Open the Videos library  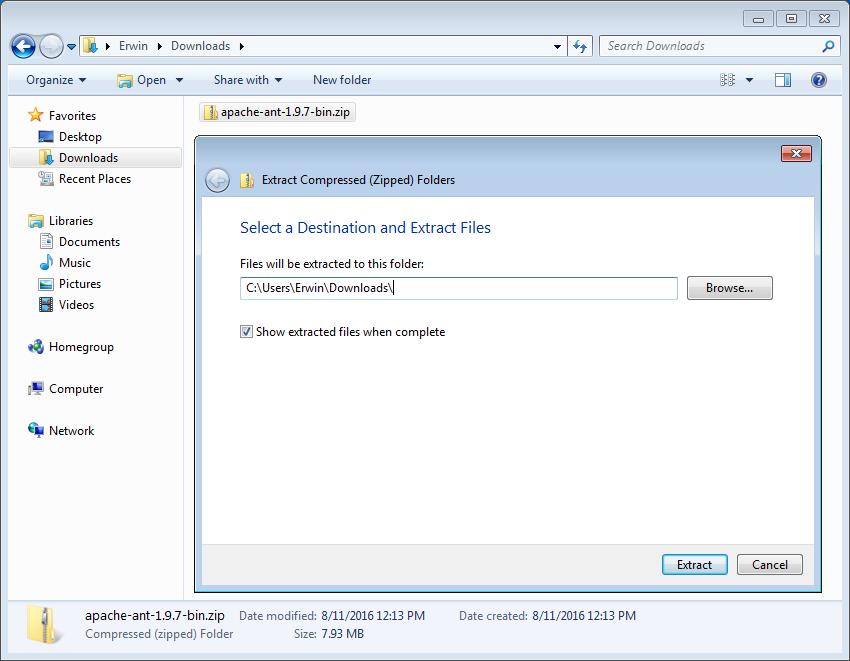coord(76,305)
